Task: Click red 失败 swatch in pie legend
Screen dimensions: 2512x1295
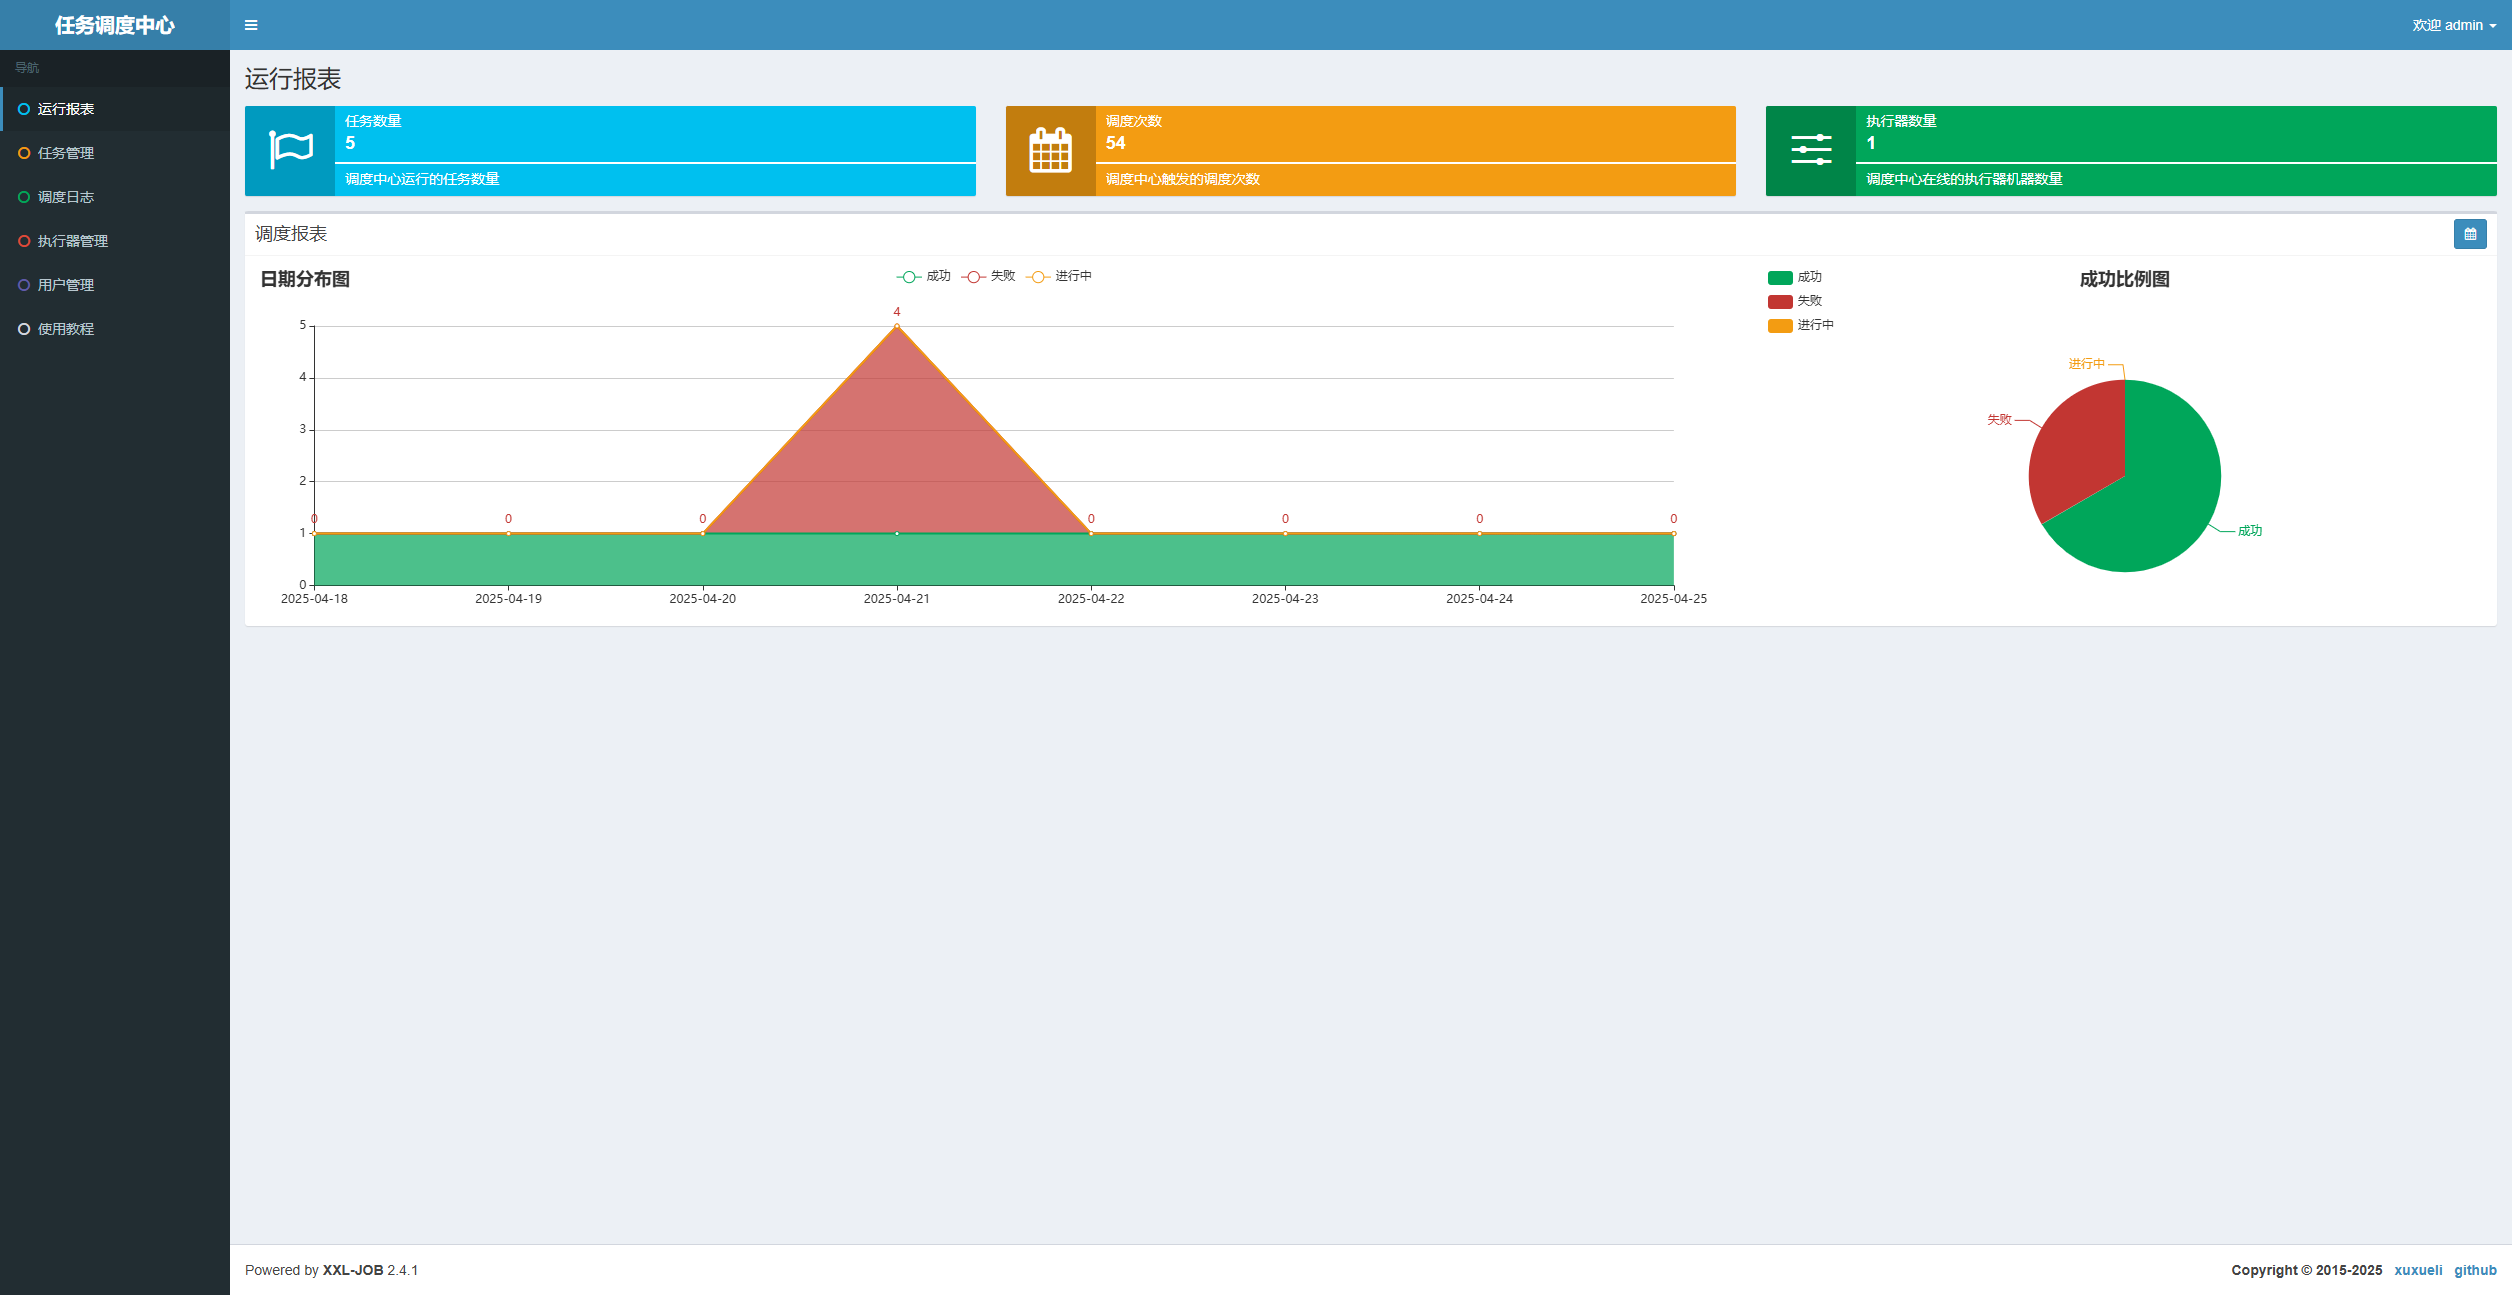Action: pos(1779,301)
